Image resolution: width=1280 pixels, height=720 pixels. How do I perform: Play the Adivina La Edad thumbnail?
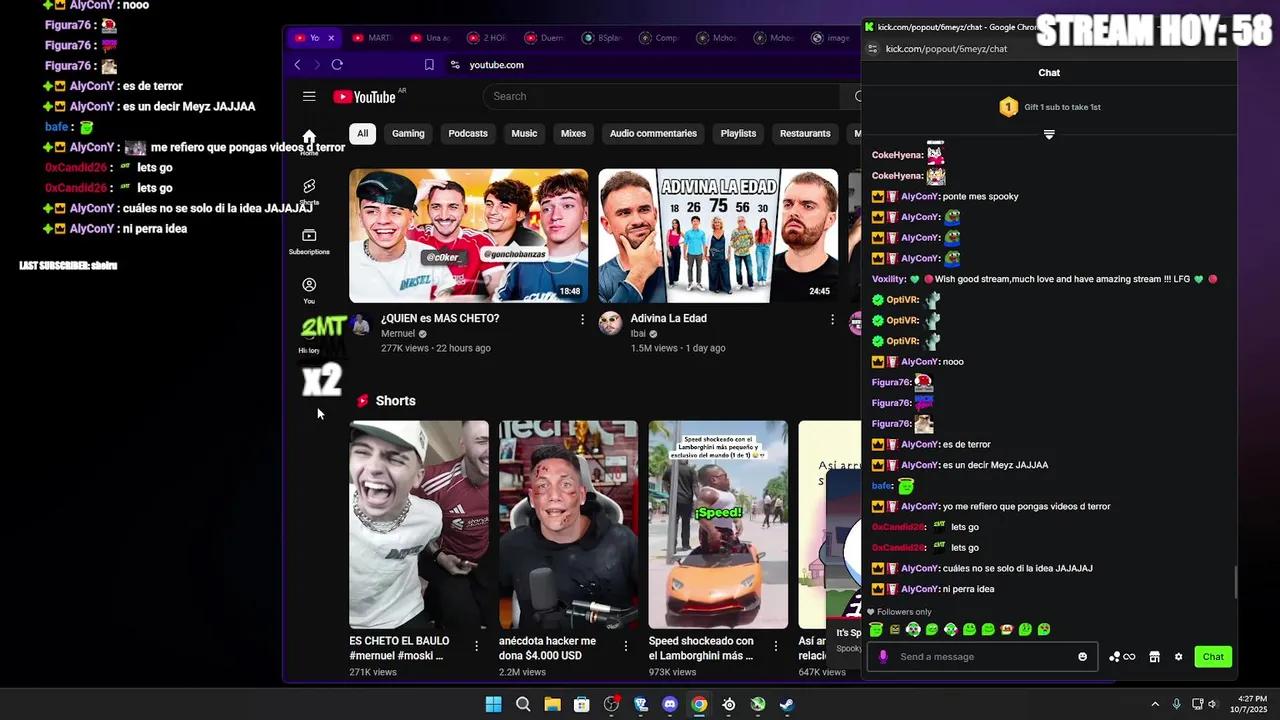[718, 235]
